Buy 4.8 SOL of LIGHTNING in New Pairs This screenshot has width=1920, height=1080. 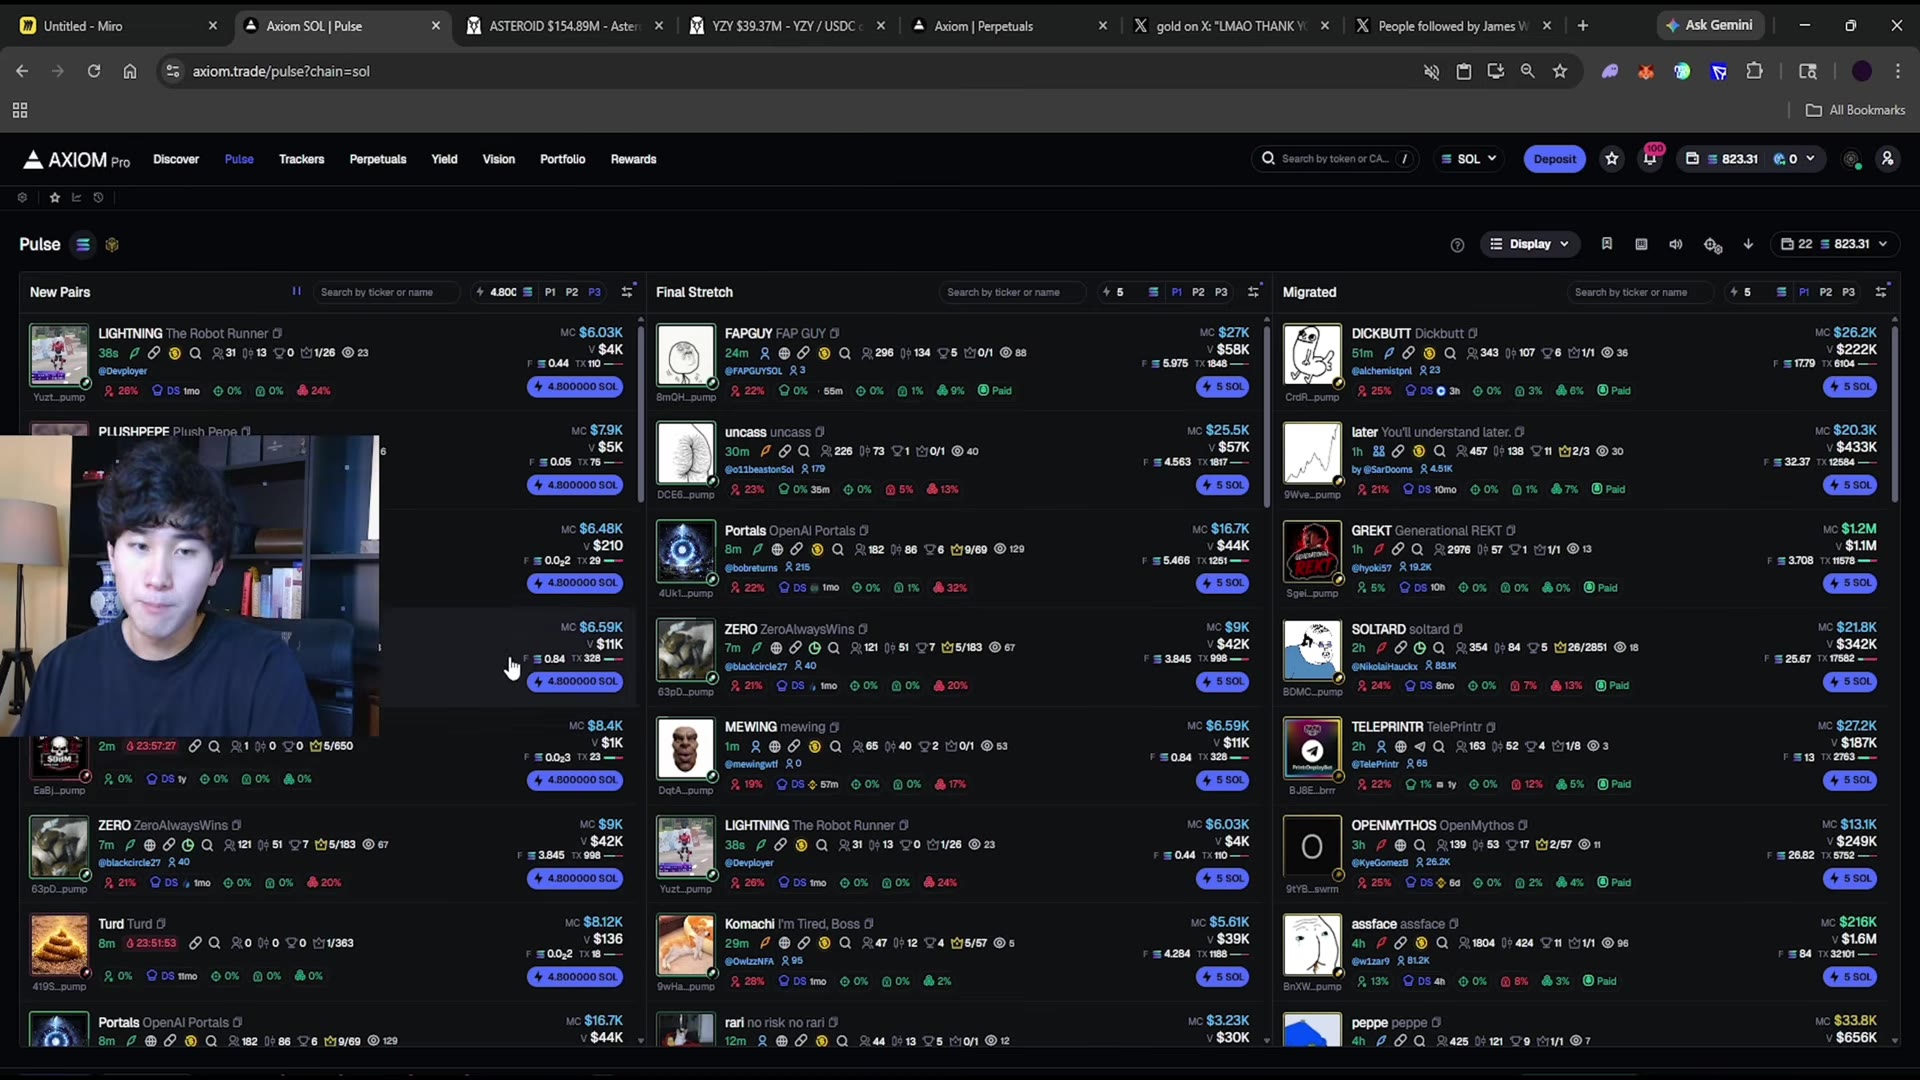click(x=575, y=387)
